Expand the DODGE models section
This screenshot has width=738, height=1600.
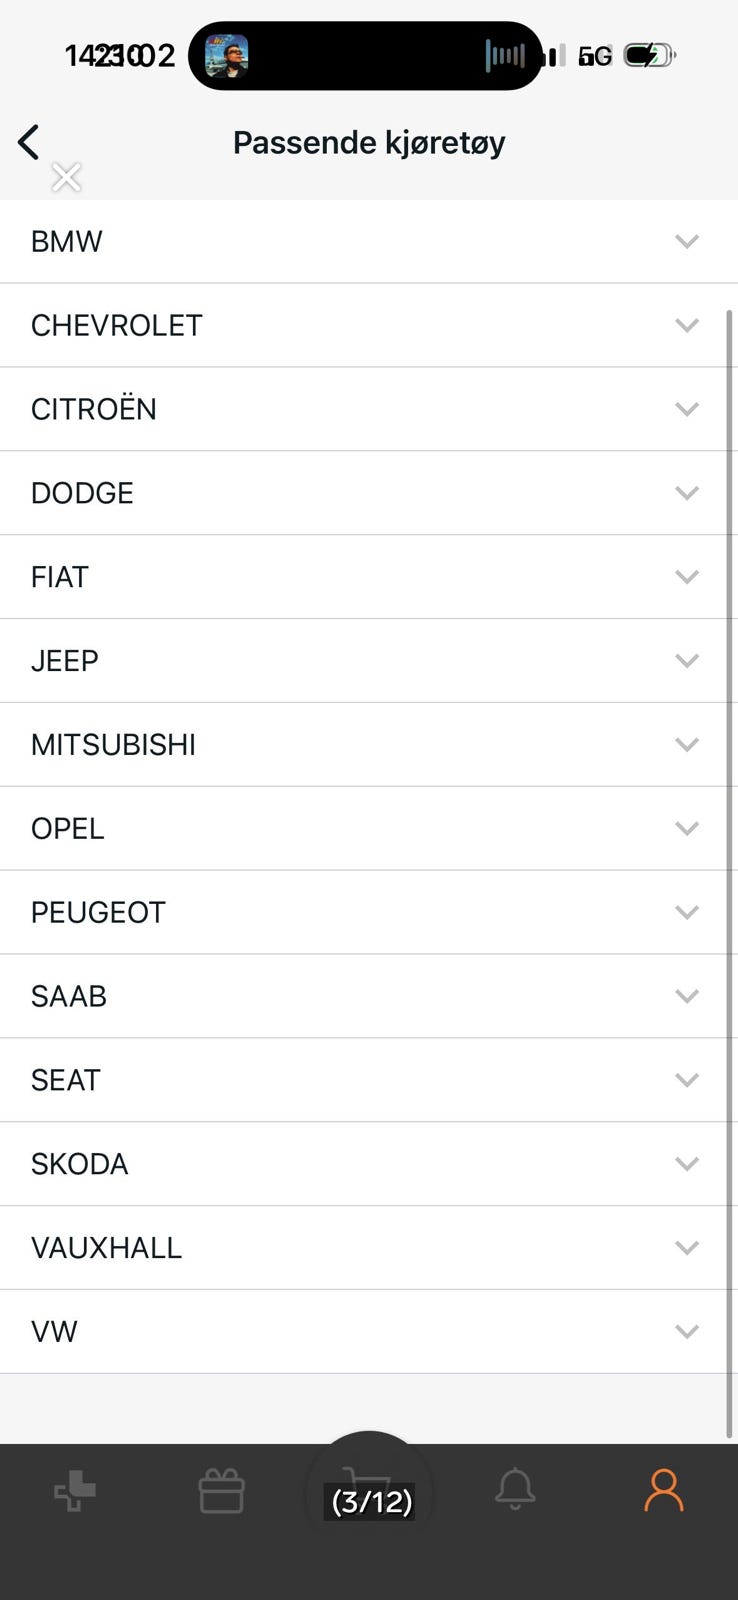coord(686,493)
